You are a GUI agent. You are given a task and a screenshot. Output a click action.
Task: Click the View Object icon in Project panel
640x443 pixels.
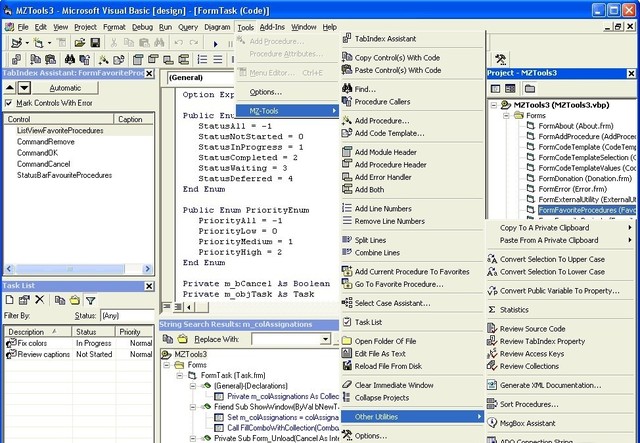coord(510,89)
